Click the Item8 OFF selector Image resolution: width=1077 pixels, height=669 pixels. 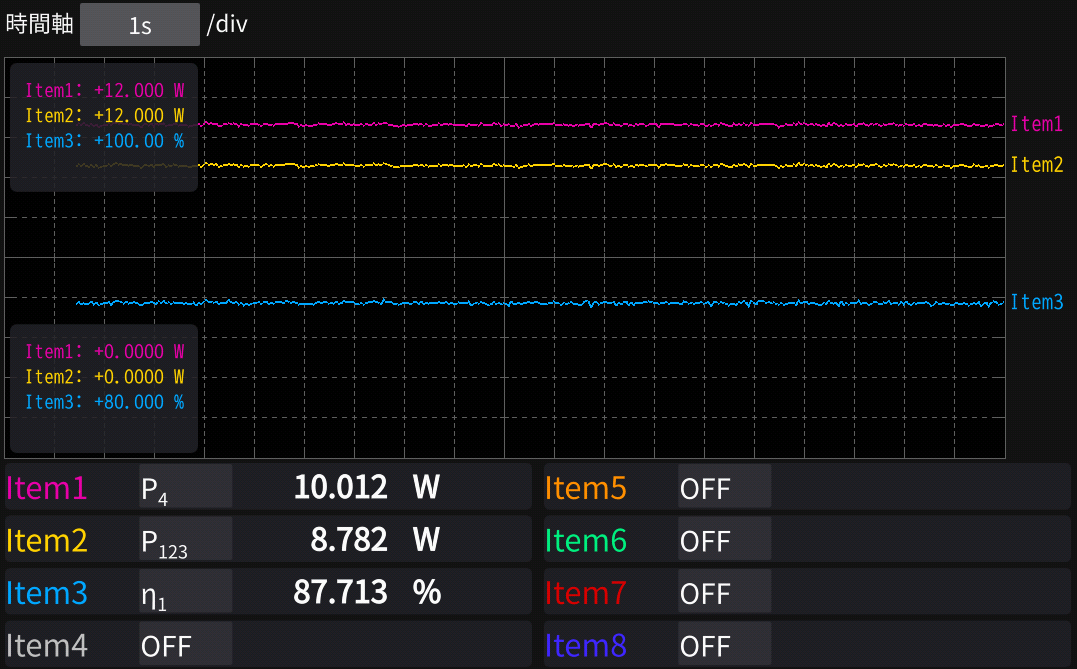pyautogui.click(x=724, y=646)
